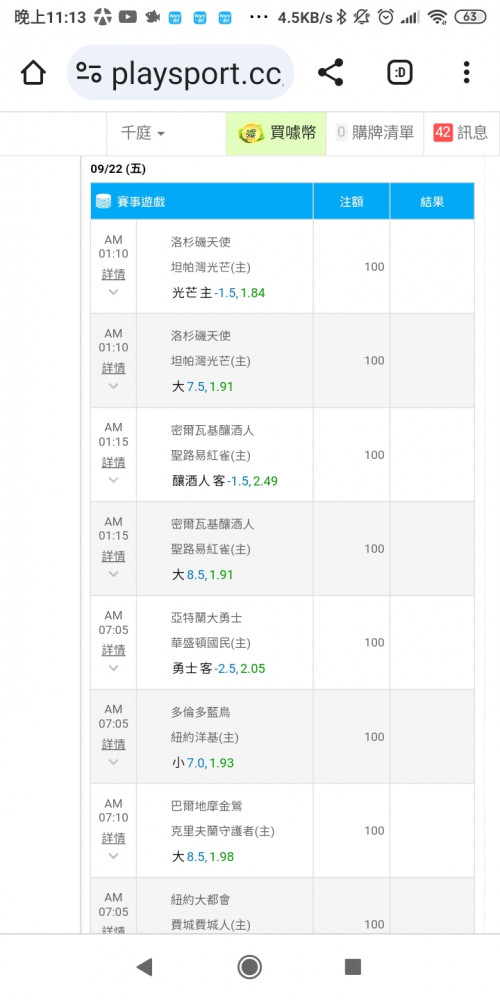Tap the Android recent apps square button
This screenshot has height=1000, width=500.
[353, 967]
